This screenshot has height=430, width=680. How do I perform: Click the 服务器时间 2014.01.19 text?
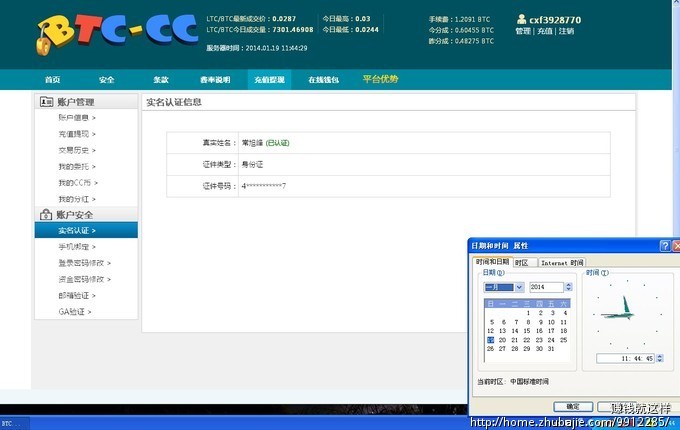click(257, 48)
